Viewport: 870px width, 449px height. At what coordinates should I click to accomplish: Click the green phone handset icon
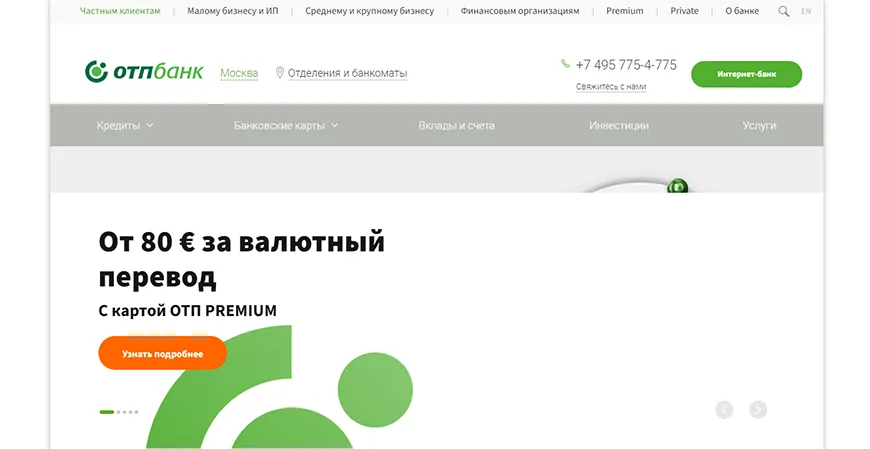tap(566, 64)
